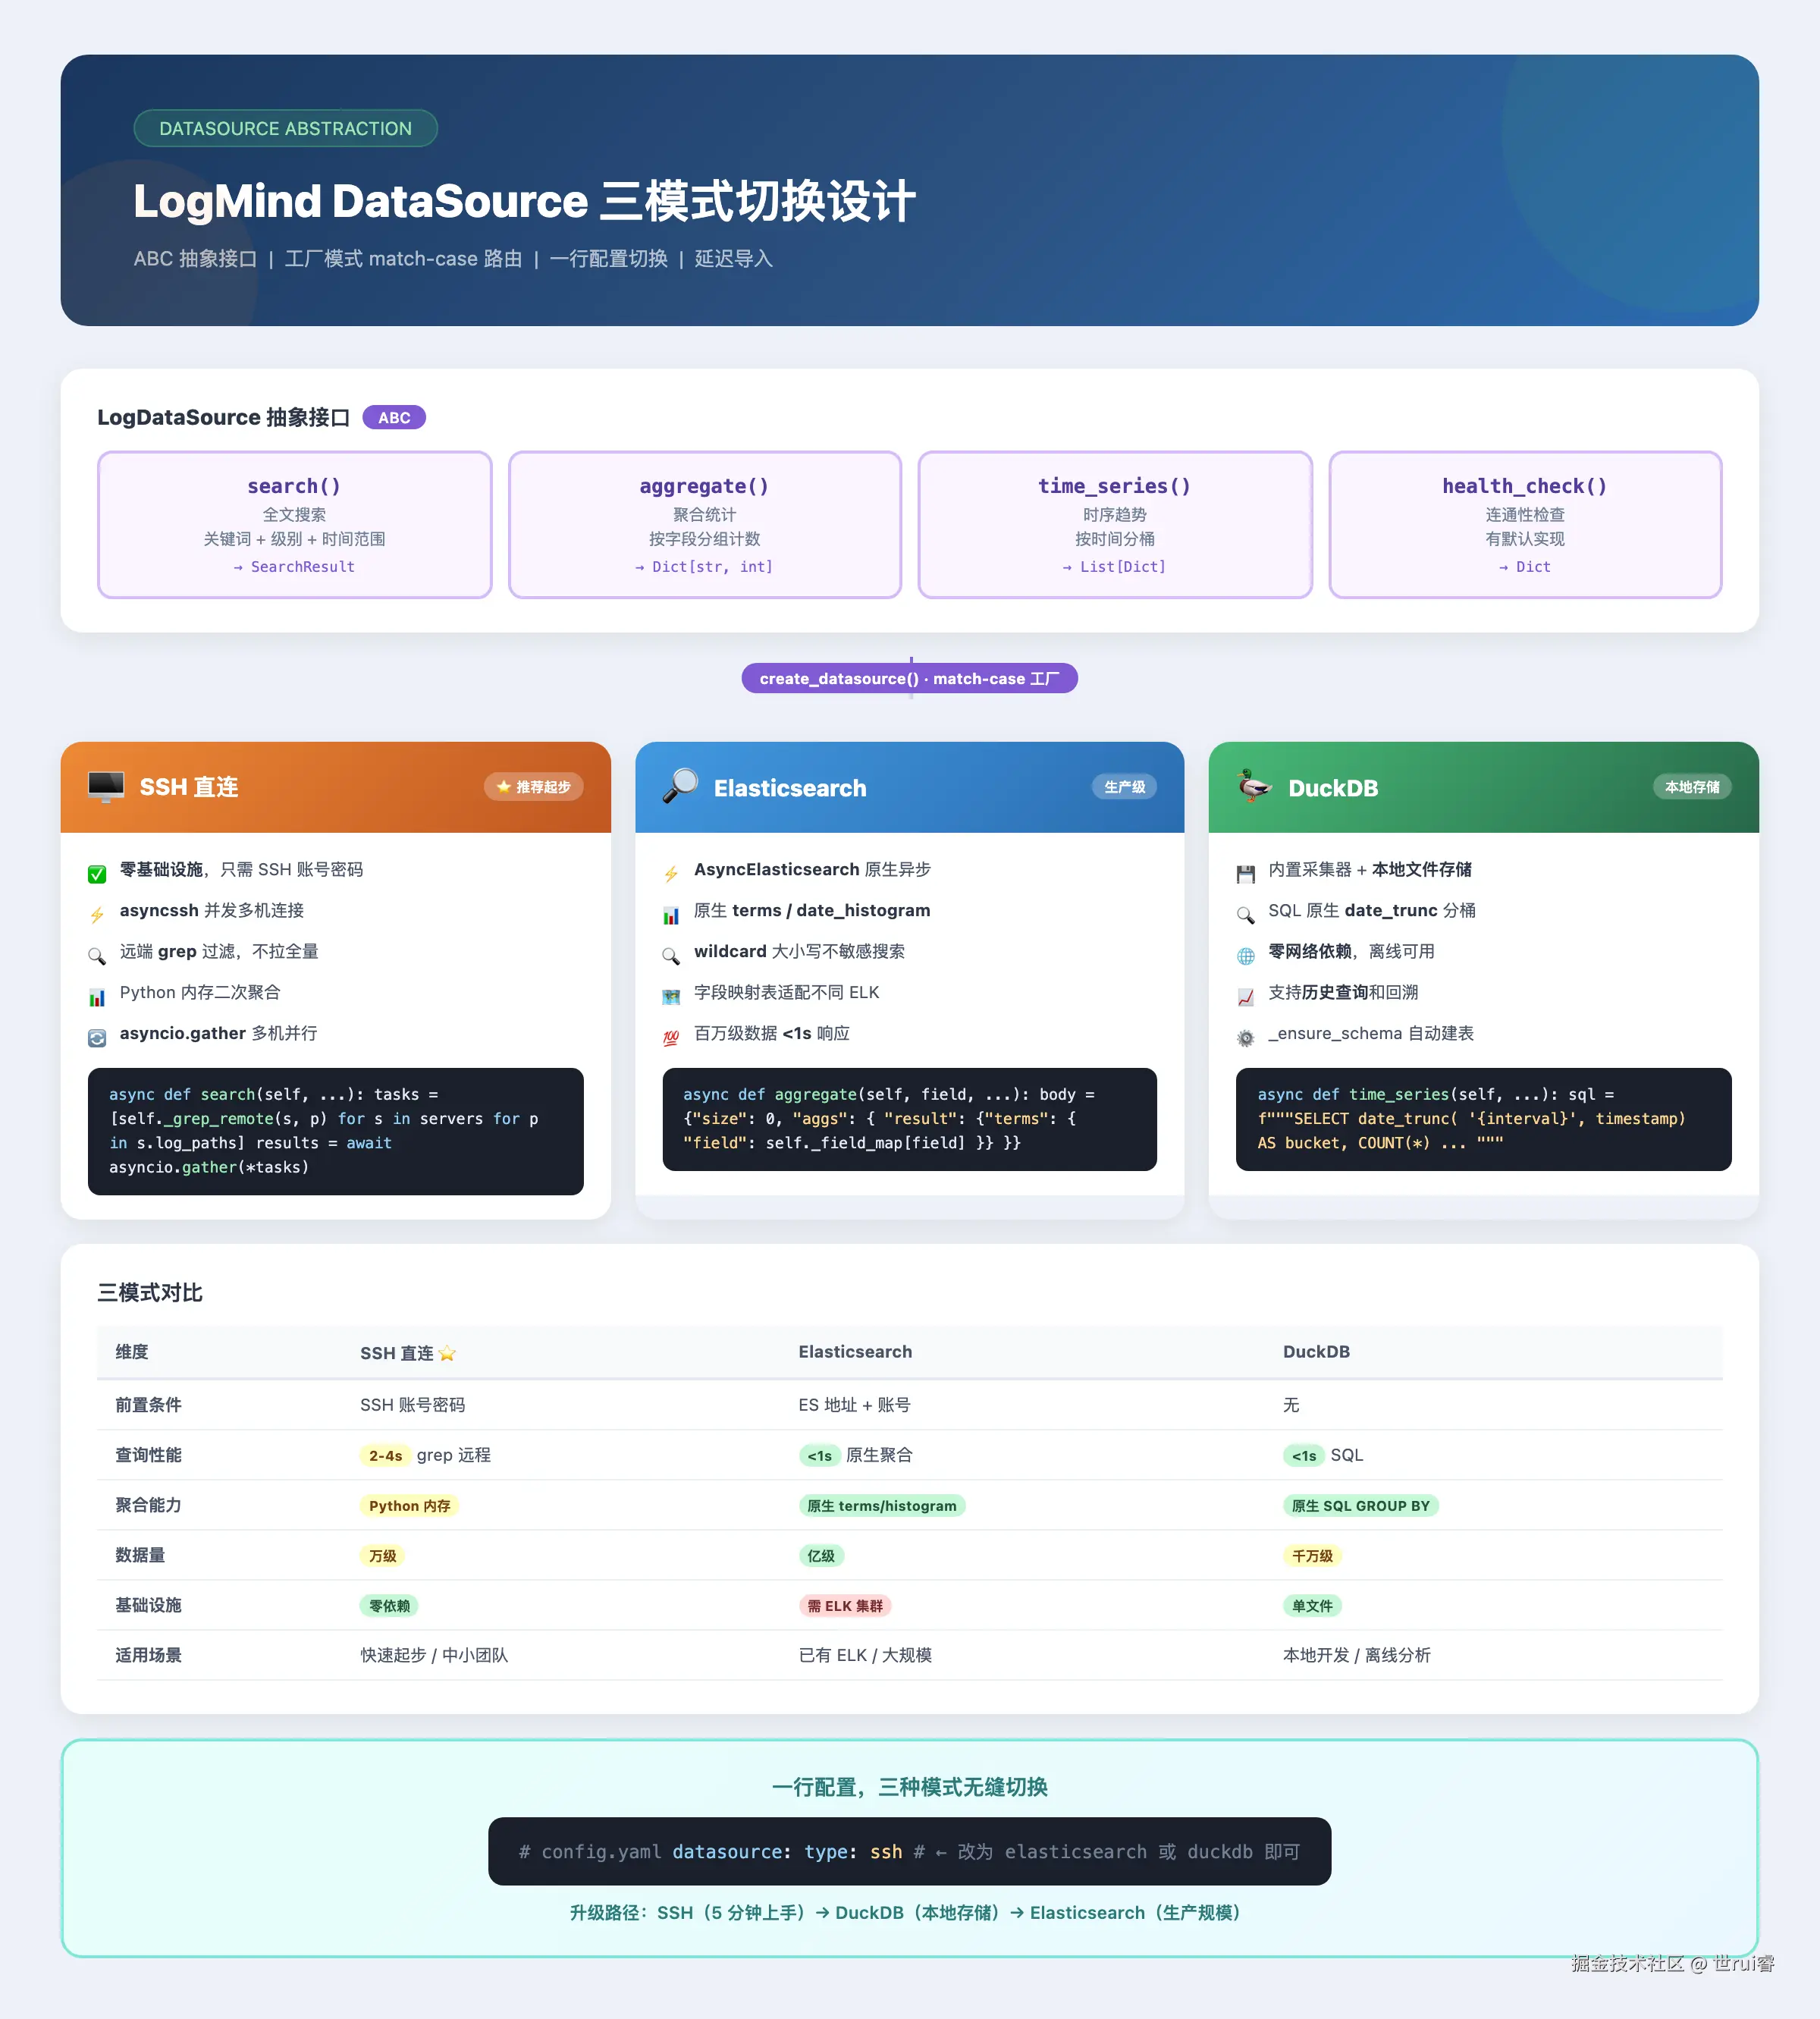Click the magnifier icon next to 远端 grep

[x=97, y=956]
